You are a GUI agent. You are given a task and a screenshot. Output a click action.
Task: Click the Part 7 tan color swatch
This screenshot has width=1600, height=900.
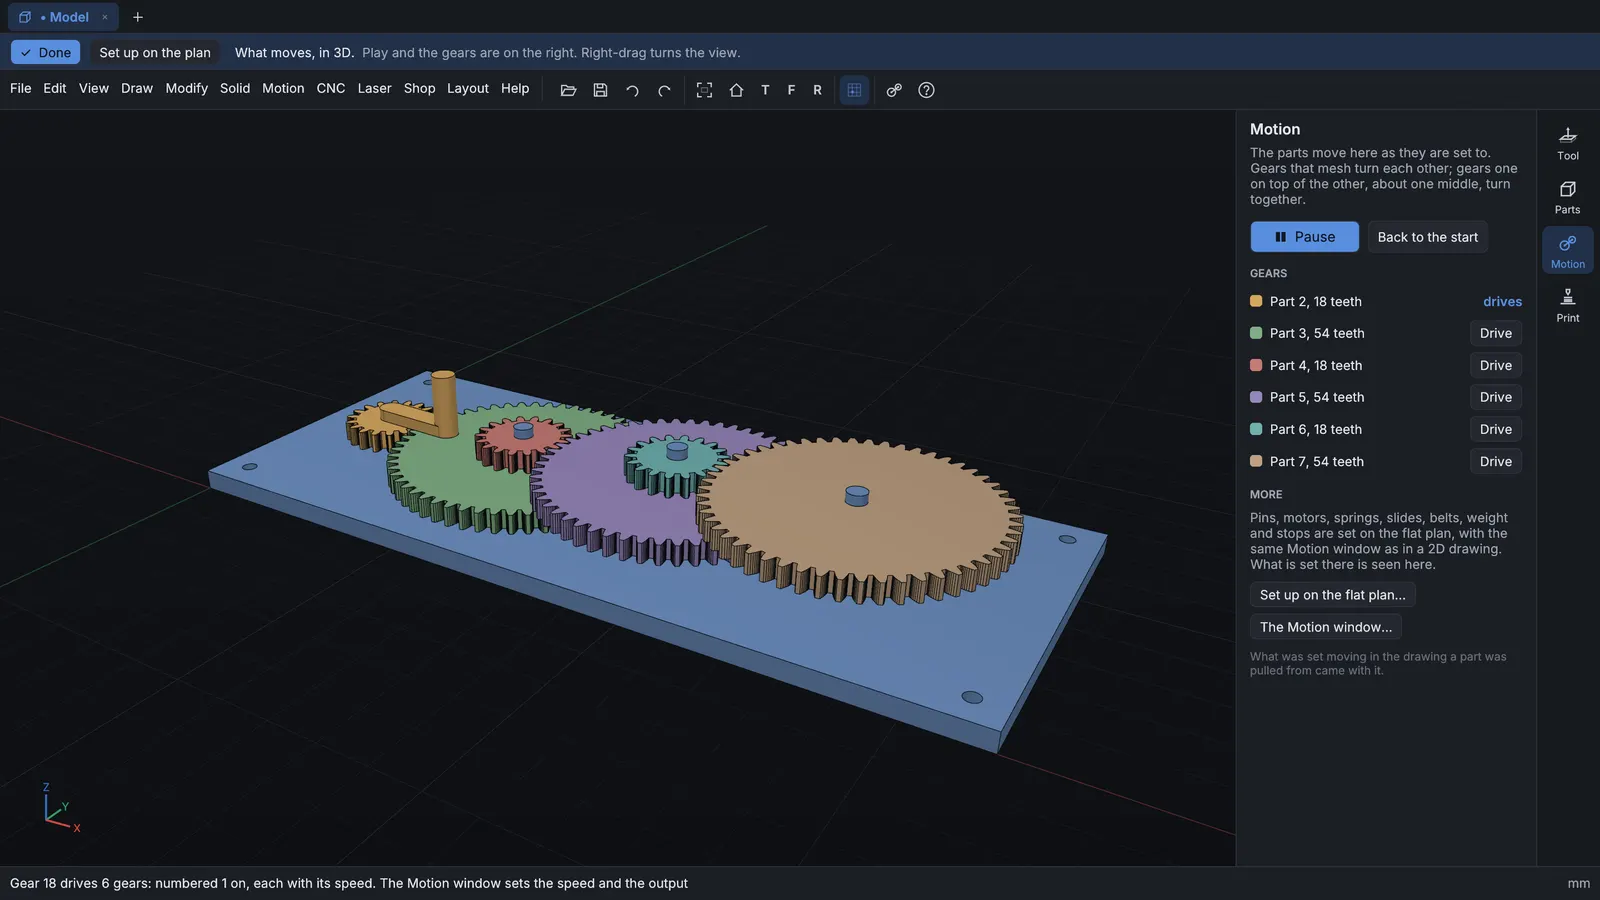[1256, 461]
